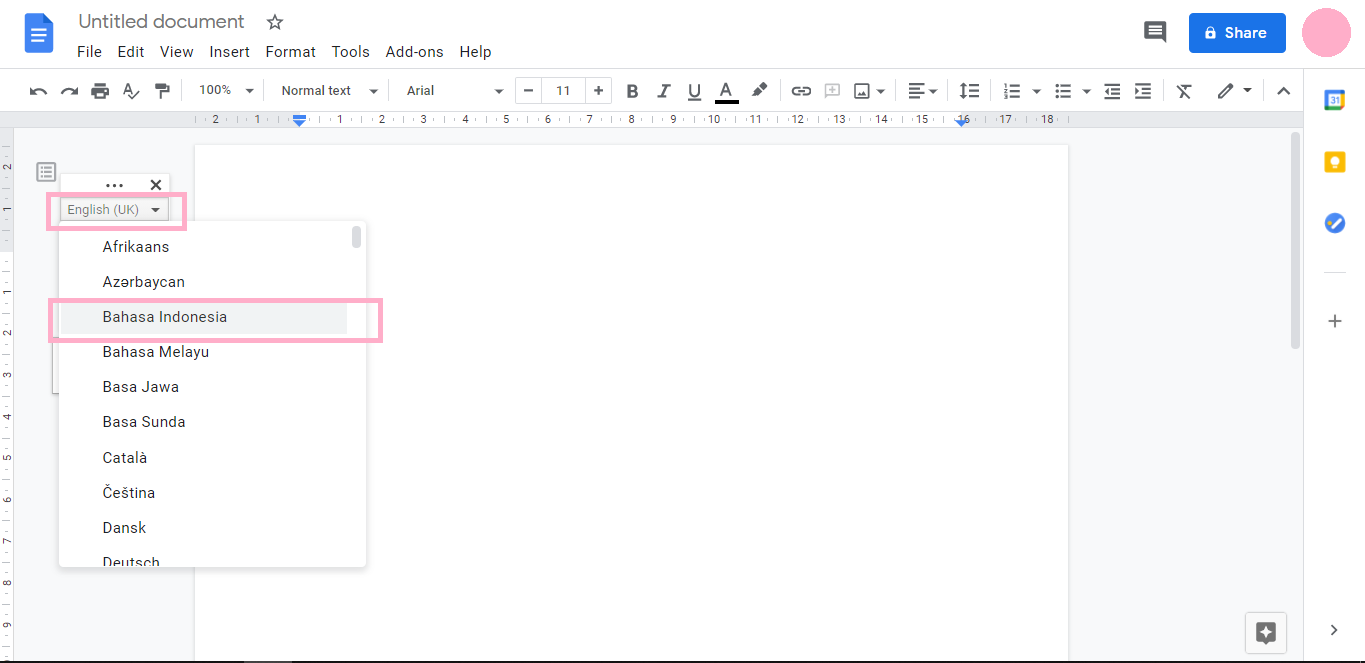Toggle Italic formatting
Image resolution: width=1365 pixels, height=663 pixels.
[x=663, y=91]
